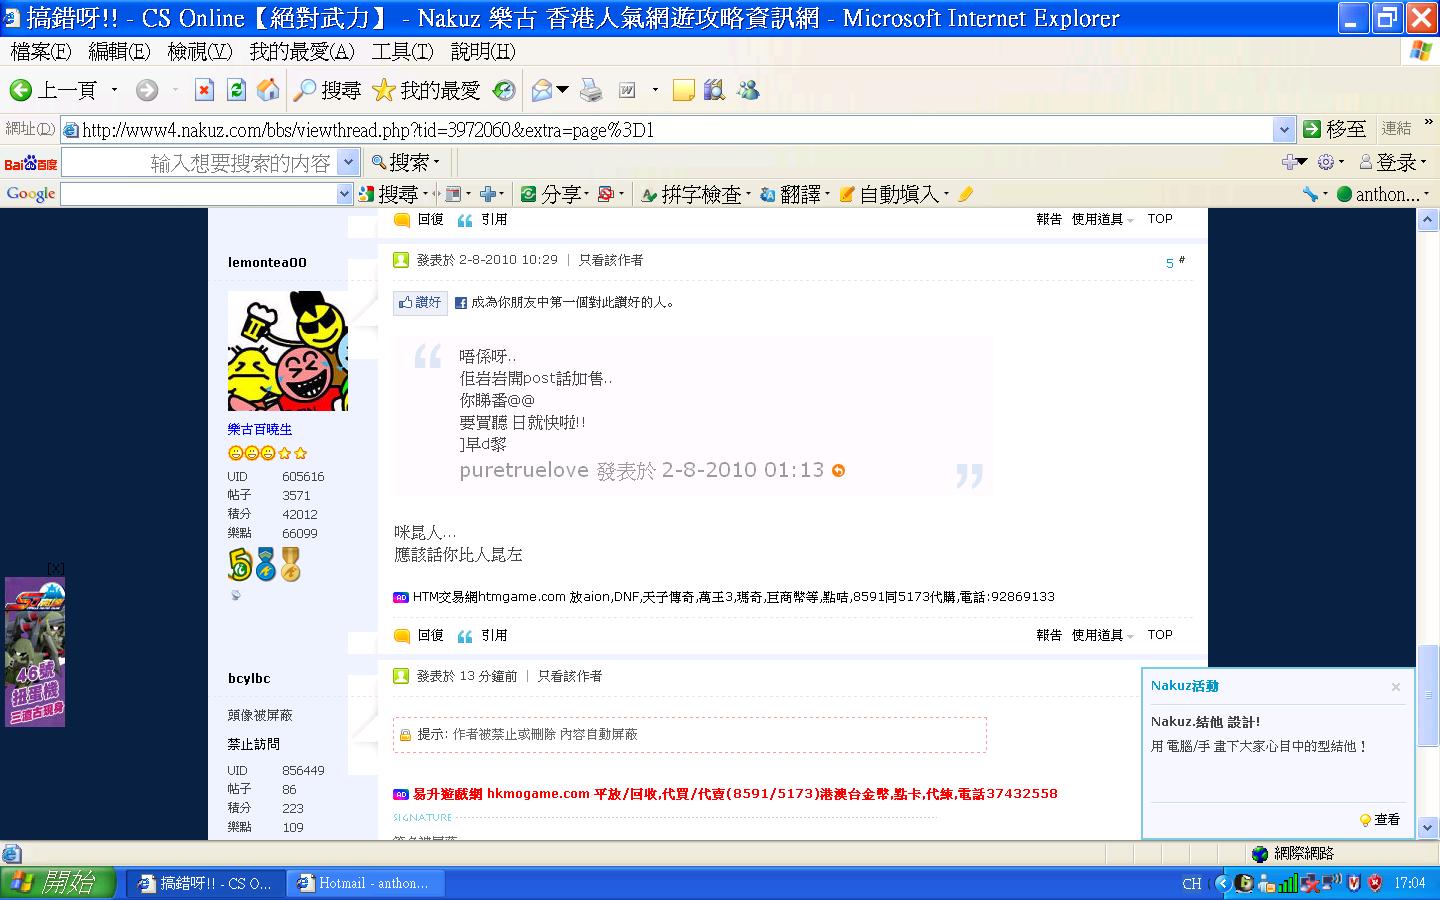
Task: Click the Facebook 讚好 like button
Action: (420, 302)
